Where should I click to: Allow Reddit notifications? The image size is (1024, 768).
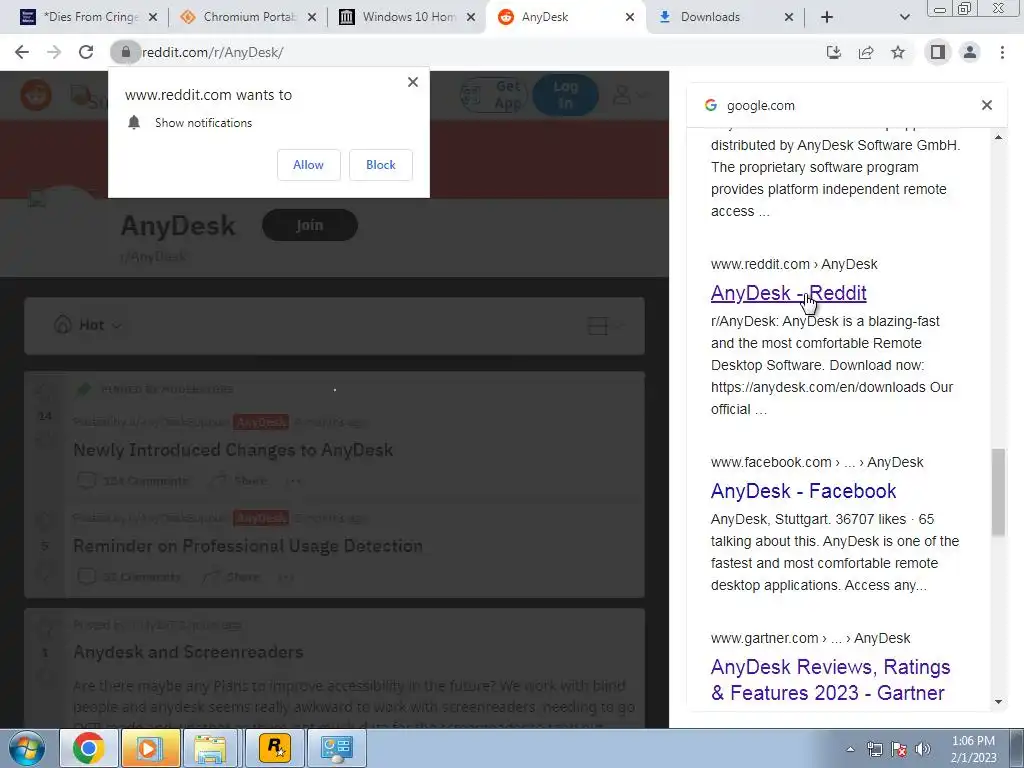click(x=308, y=165)
